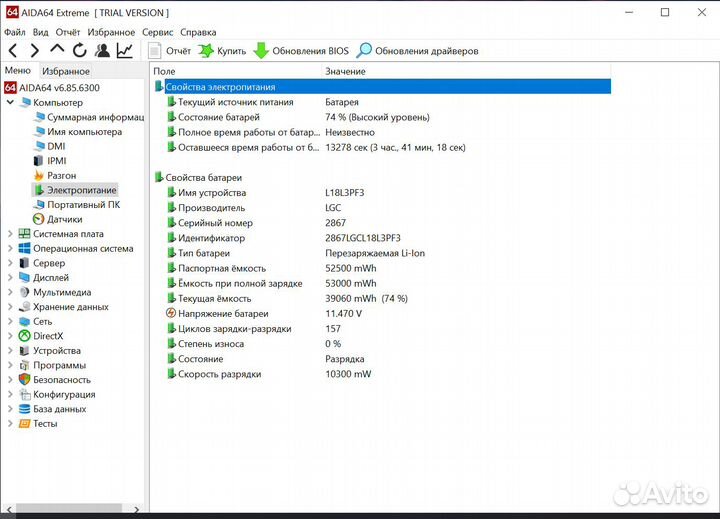
Task: Click the Отчёт report page icon
Action: point(155,51)
